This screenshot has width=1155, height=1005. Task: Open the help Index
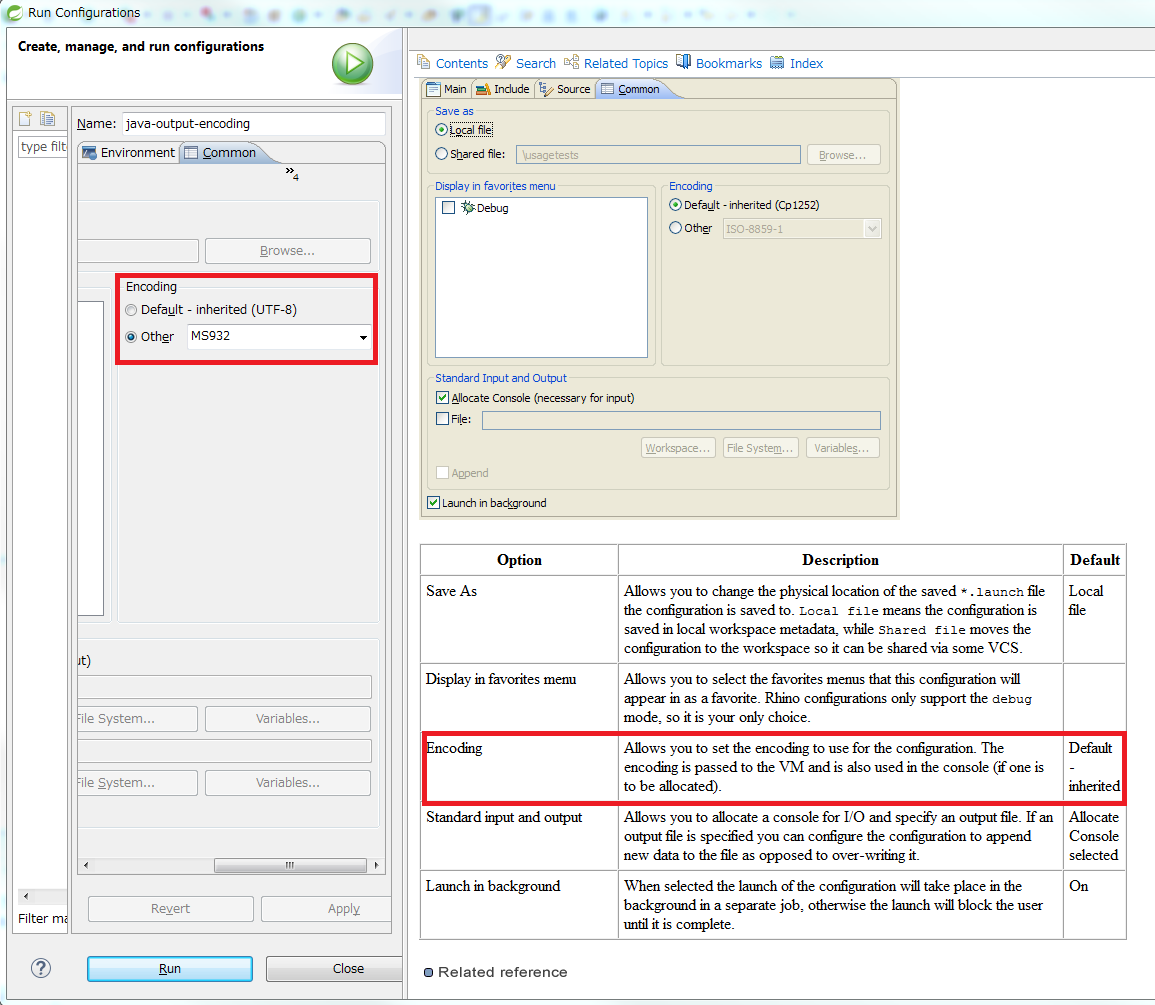(x=799, y=62)
